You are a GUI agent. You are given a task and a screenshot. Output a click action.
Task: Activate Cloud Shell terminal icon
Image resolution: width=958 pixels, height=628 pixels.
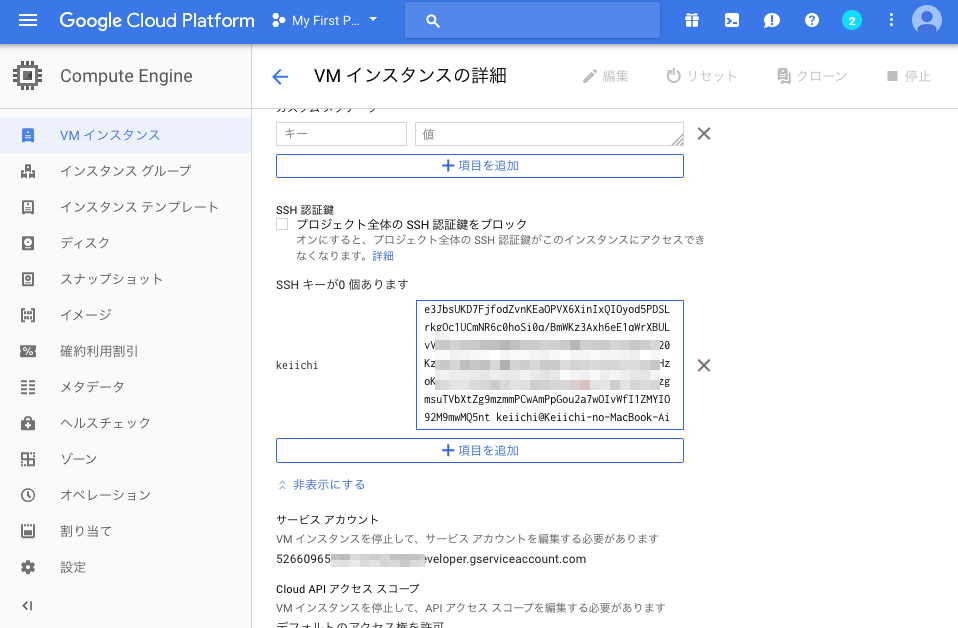(731, 20)
